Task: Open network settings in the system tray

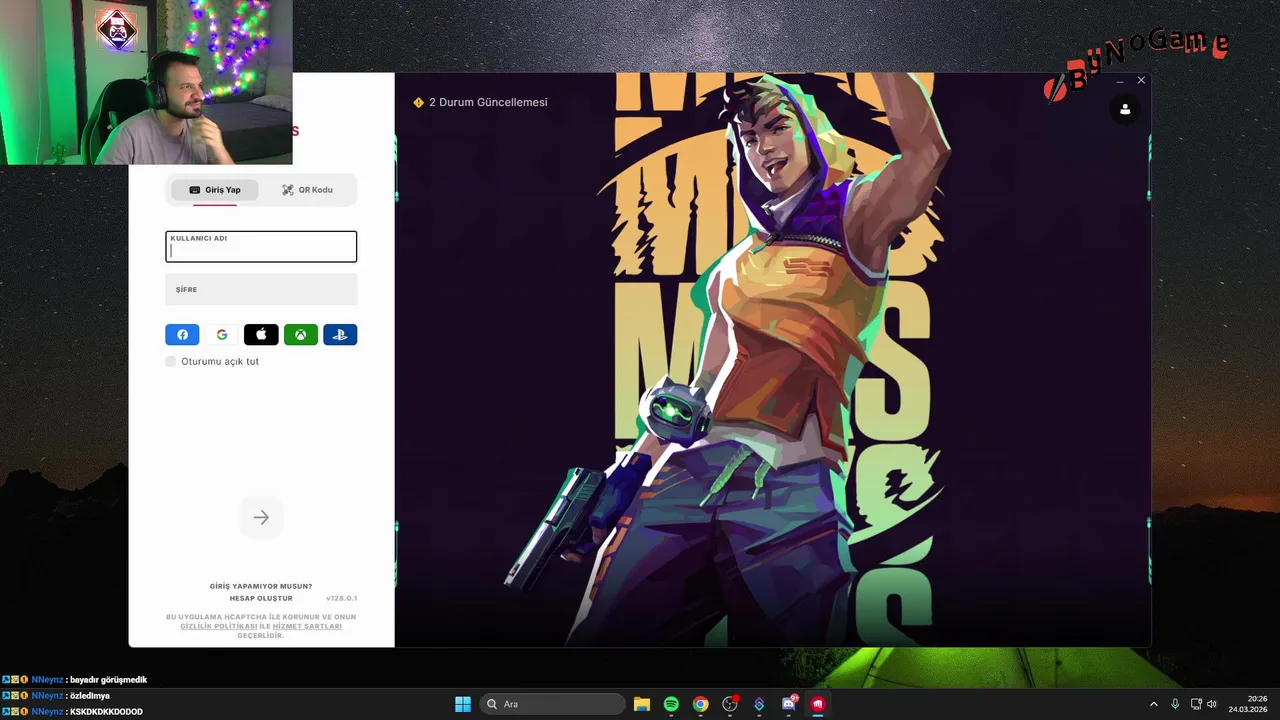Action: pos(1196,704)
